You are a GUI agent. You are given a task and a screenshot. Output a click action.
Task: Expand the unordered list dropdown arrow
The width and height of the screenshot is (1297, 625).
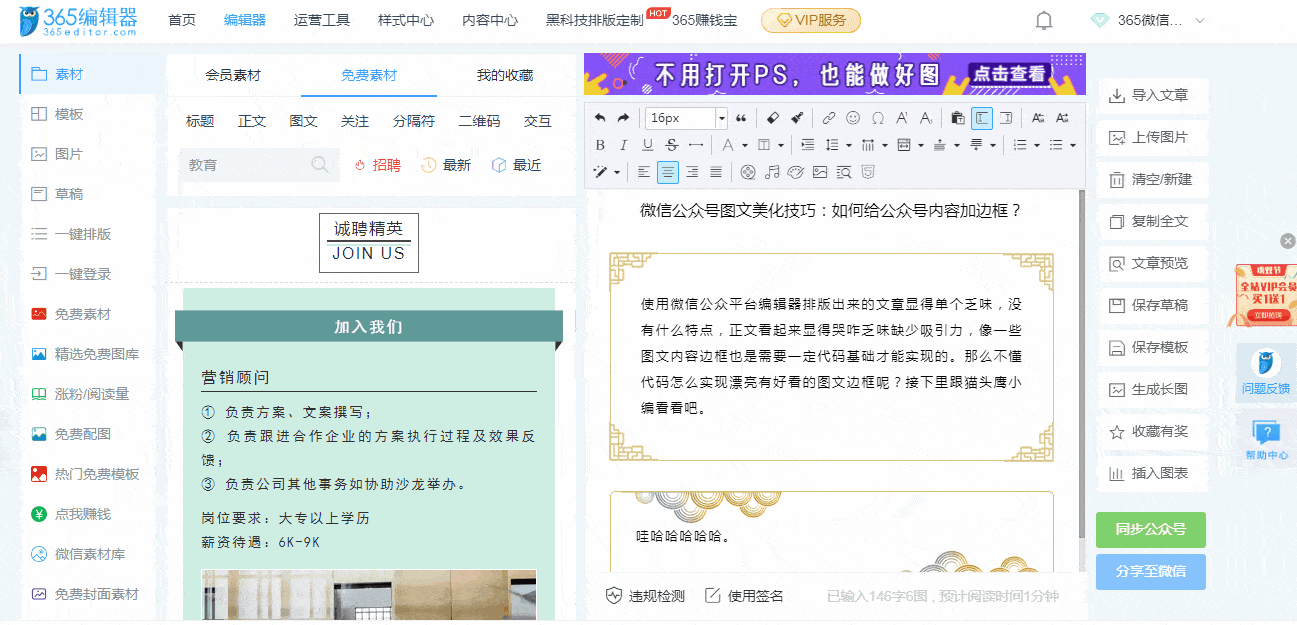1073,145
